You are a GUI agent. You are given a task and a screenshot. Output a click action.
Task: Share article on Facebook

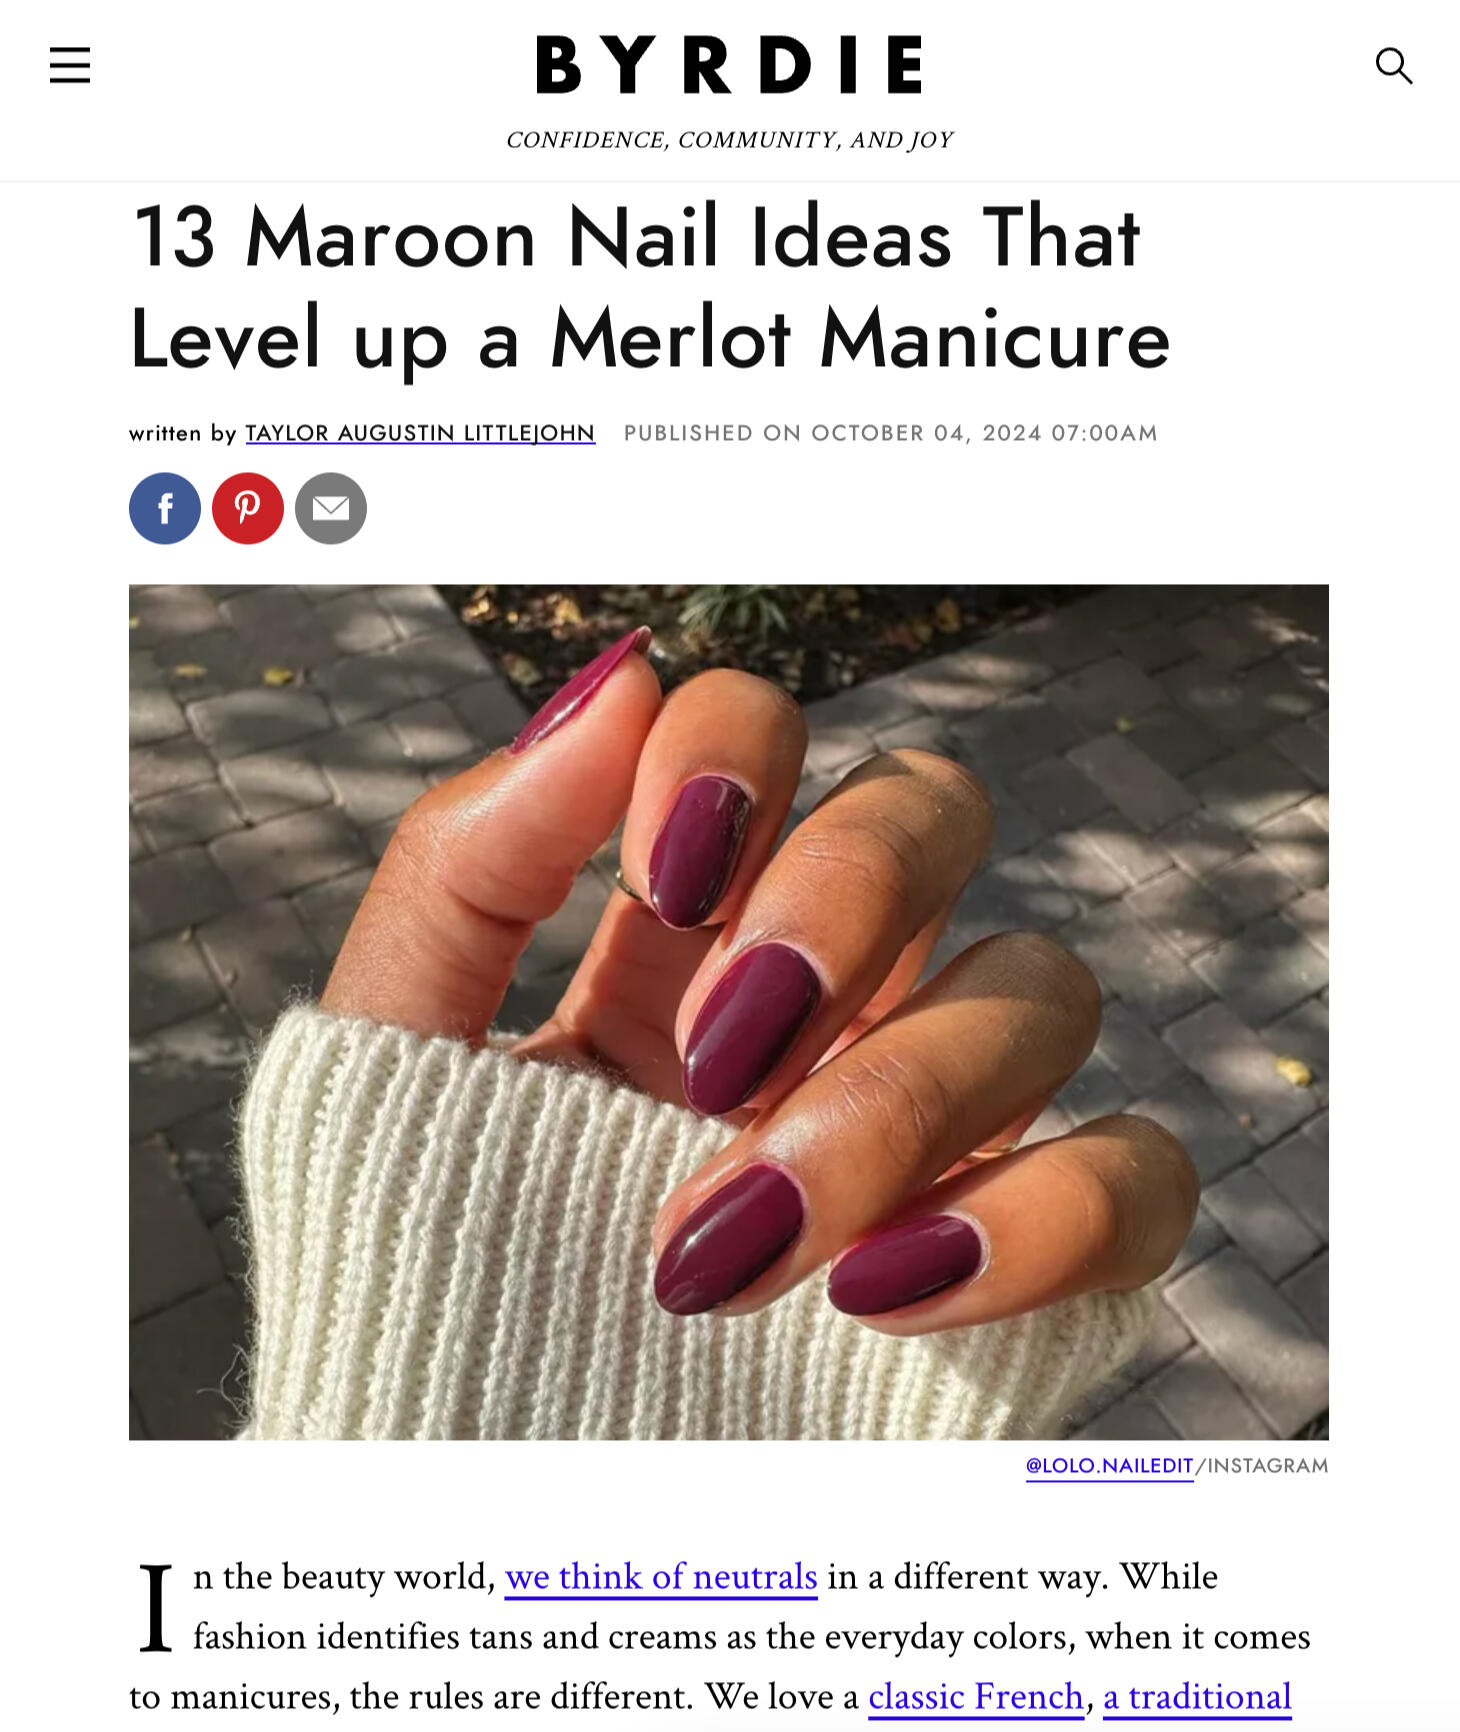165,508
